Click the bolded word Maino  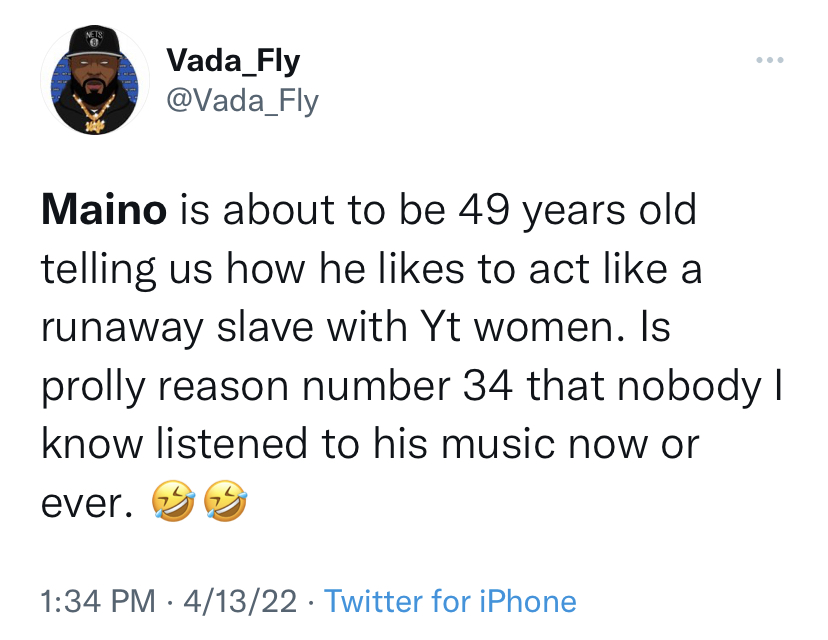[x=106, y=210]
